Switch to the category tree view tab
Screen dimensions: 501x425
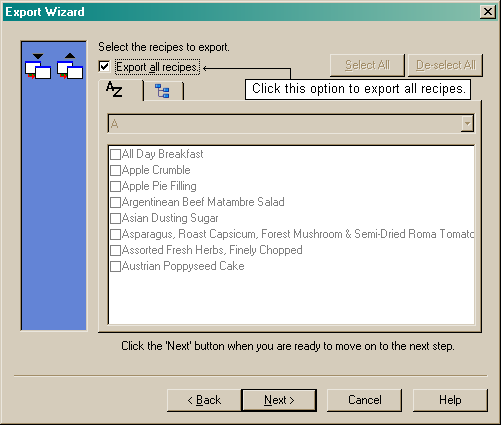click(x=163, y=91)
